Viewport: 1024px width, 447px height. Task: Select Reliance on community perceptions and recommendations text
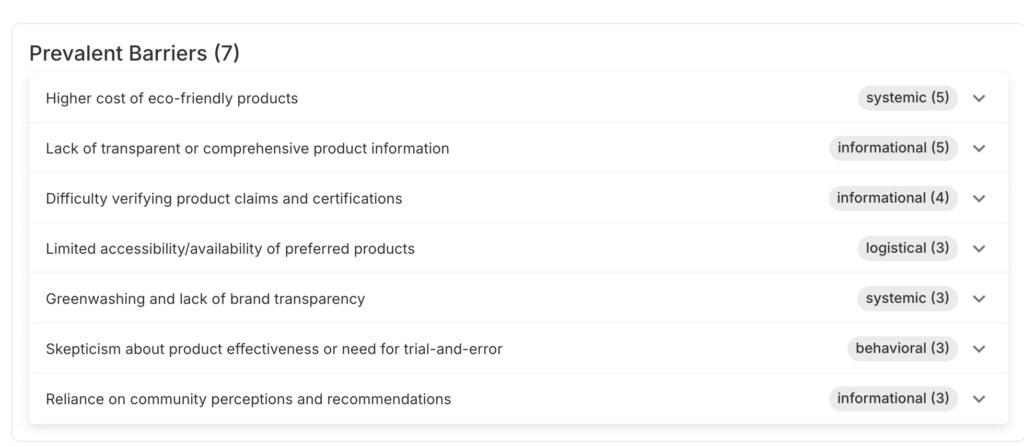pos(248,399)
